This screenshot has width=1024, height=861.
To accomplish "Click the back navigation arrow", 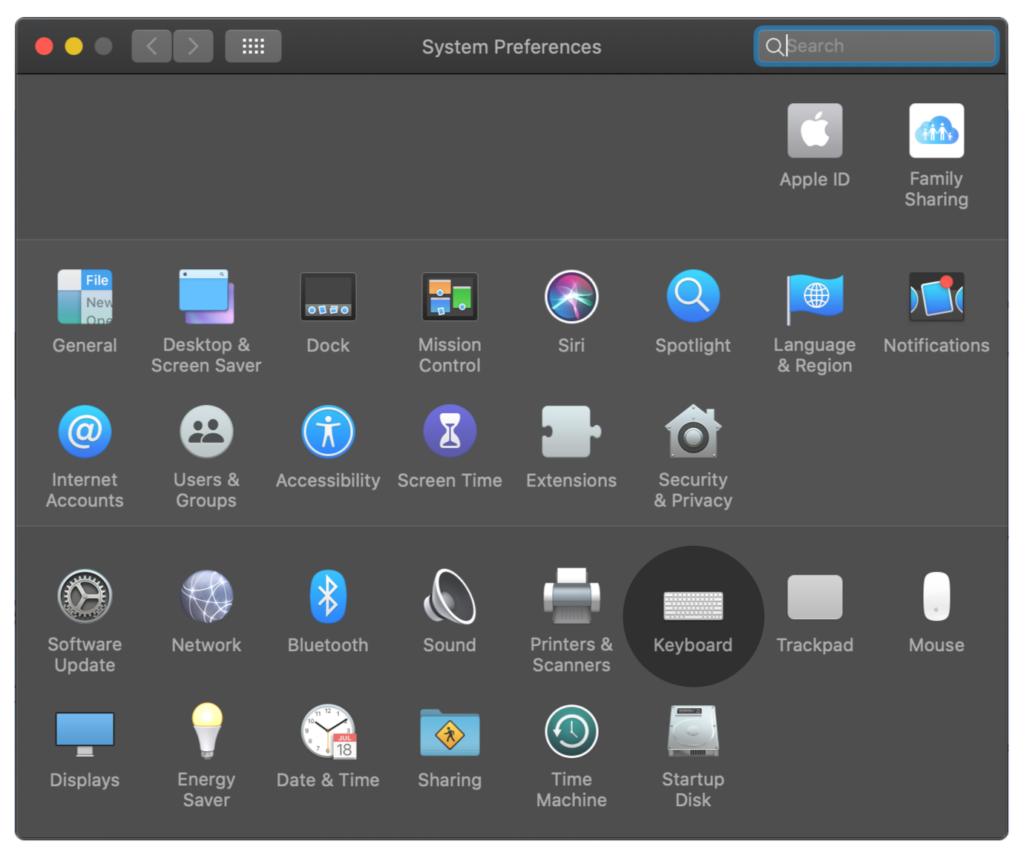I will (x=151, y=46).
